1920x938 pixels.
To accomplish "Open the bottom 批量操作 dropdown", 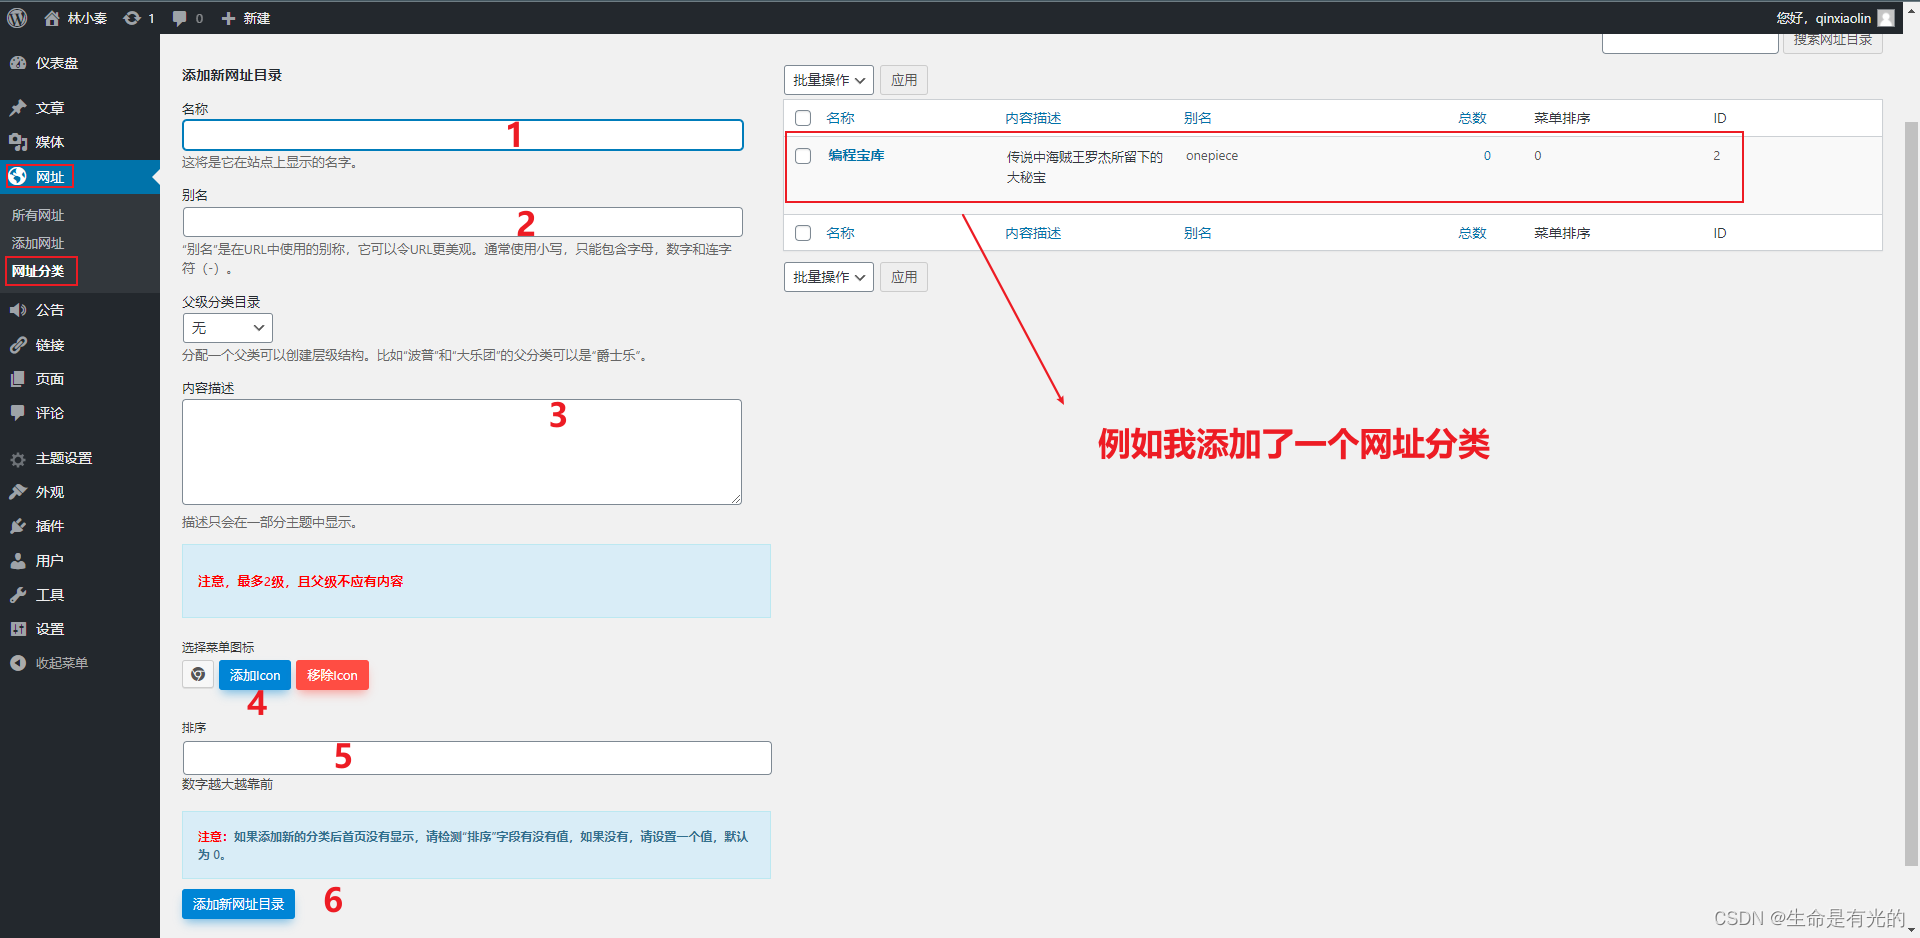I will 829,277.
